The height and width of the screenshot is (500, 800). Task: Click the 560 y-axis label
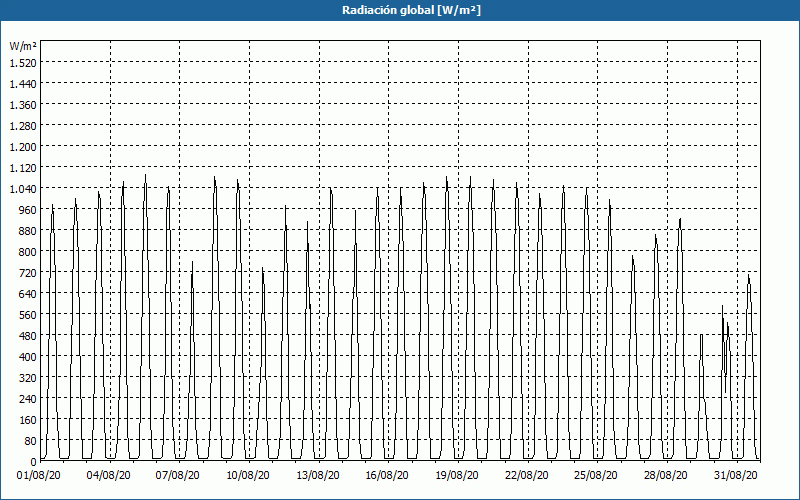pyautogui.click(x=28, y=315)
